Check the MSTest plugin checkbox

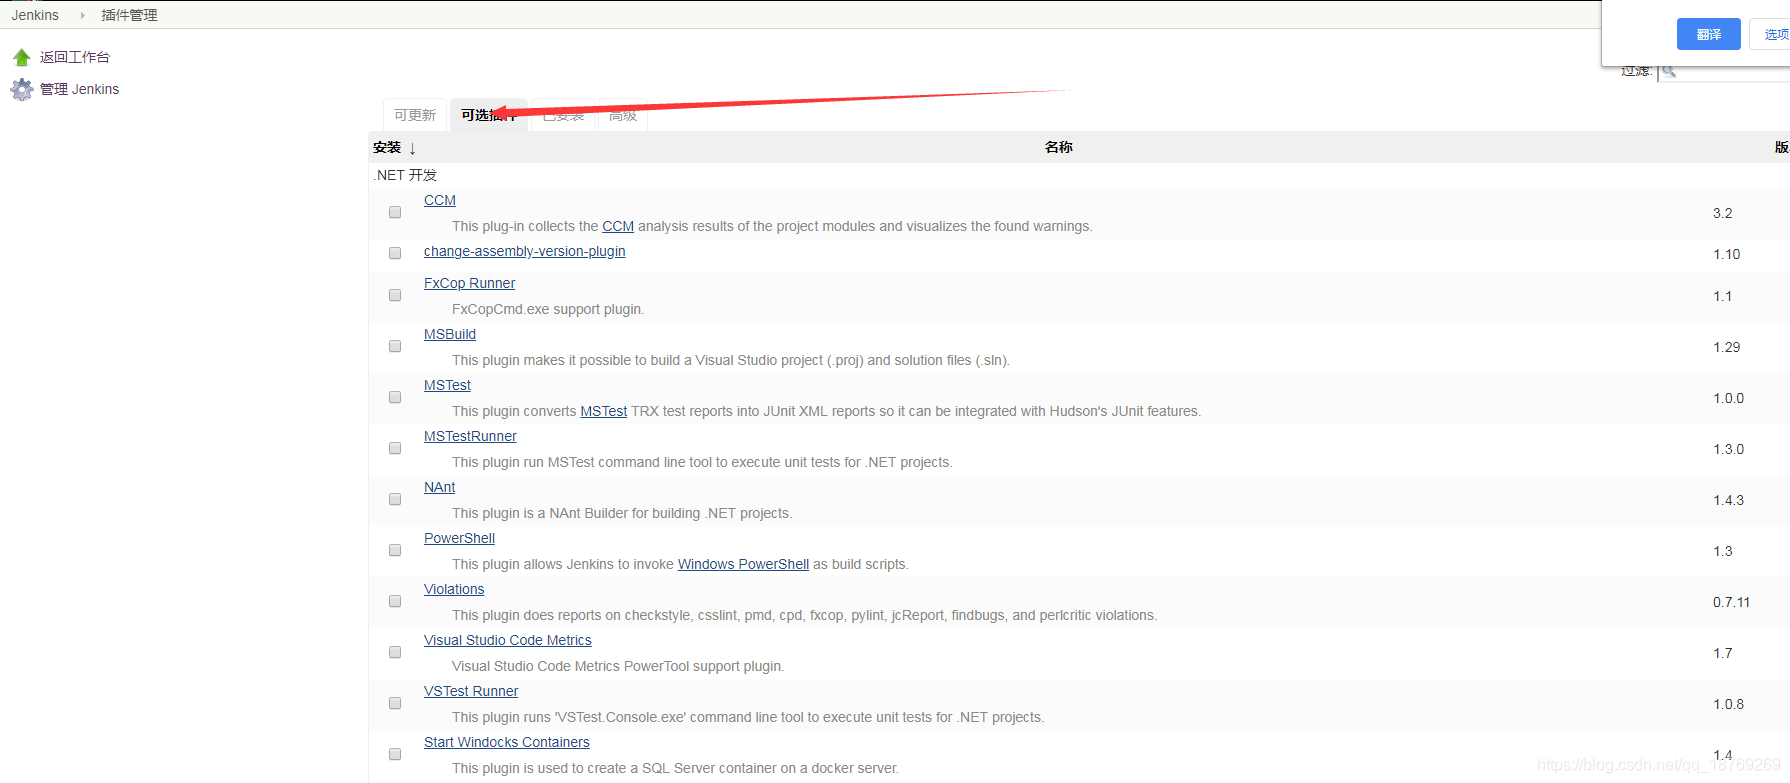click(395, 397)
